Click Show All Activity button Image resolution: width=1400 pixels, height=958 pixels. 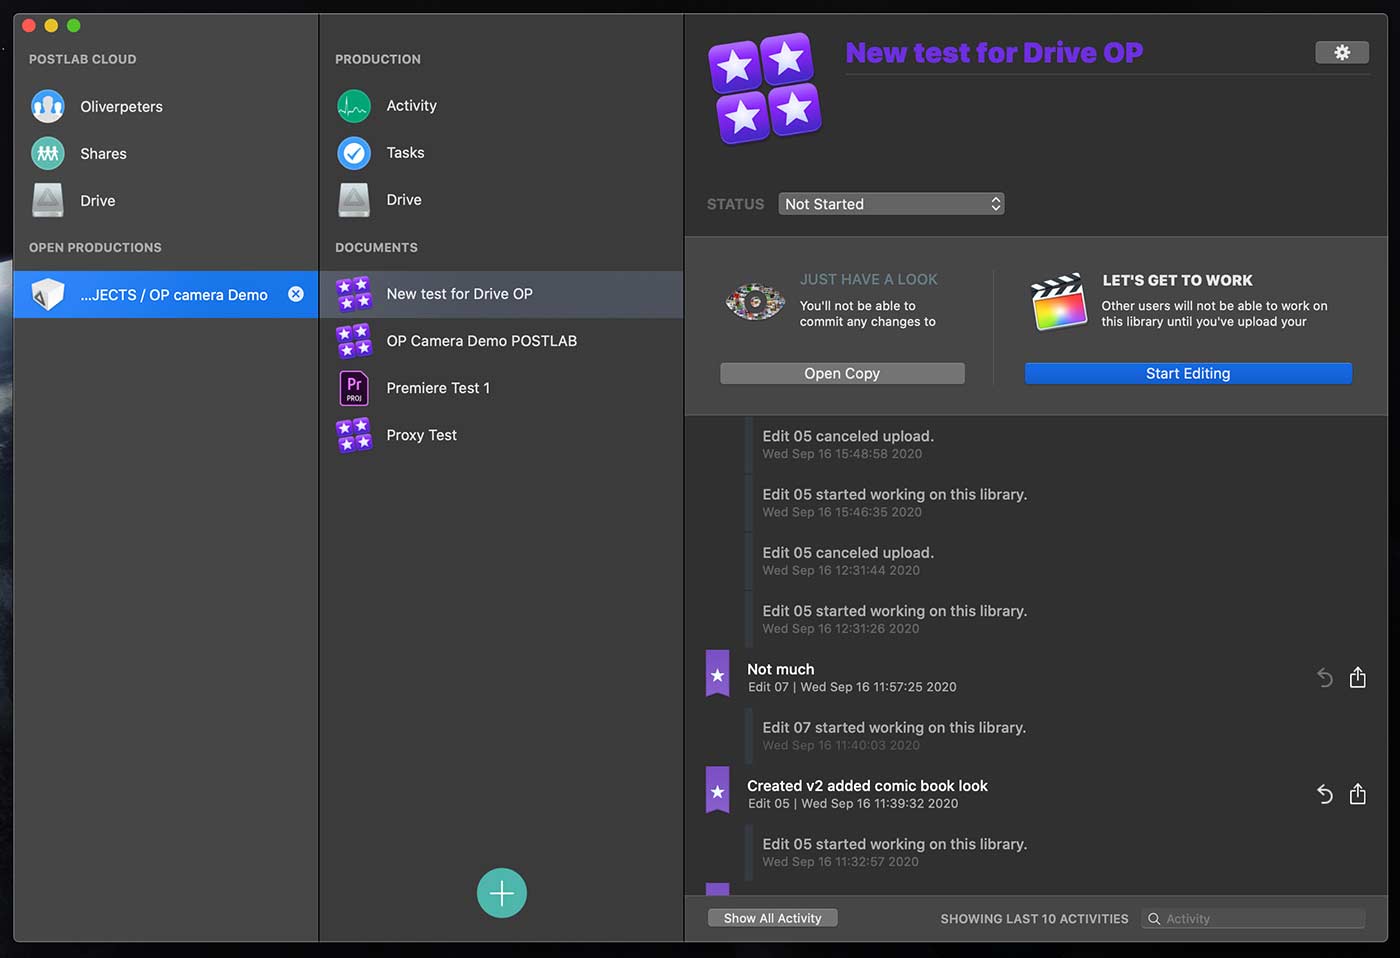click(772, 918)
